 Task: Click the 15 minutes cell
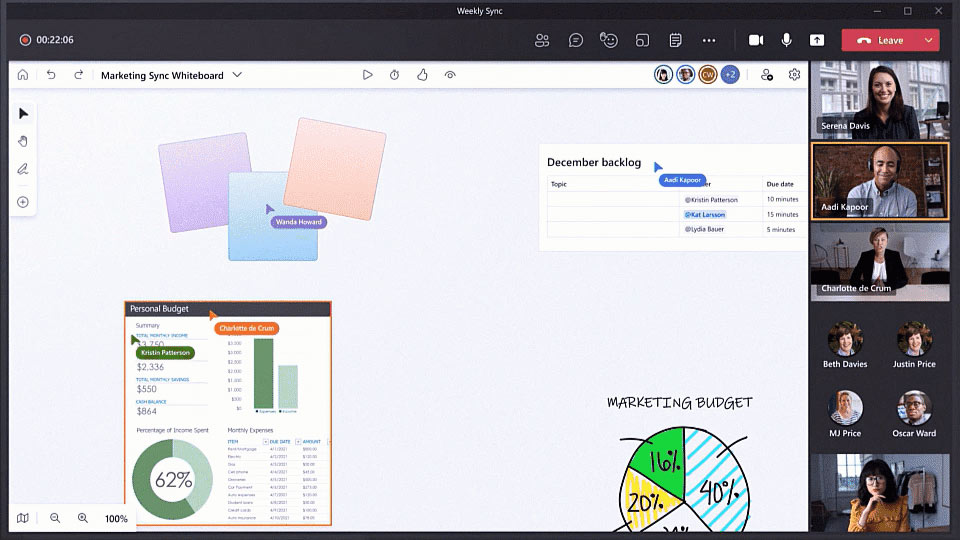[x=782, y=215]
